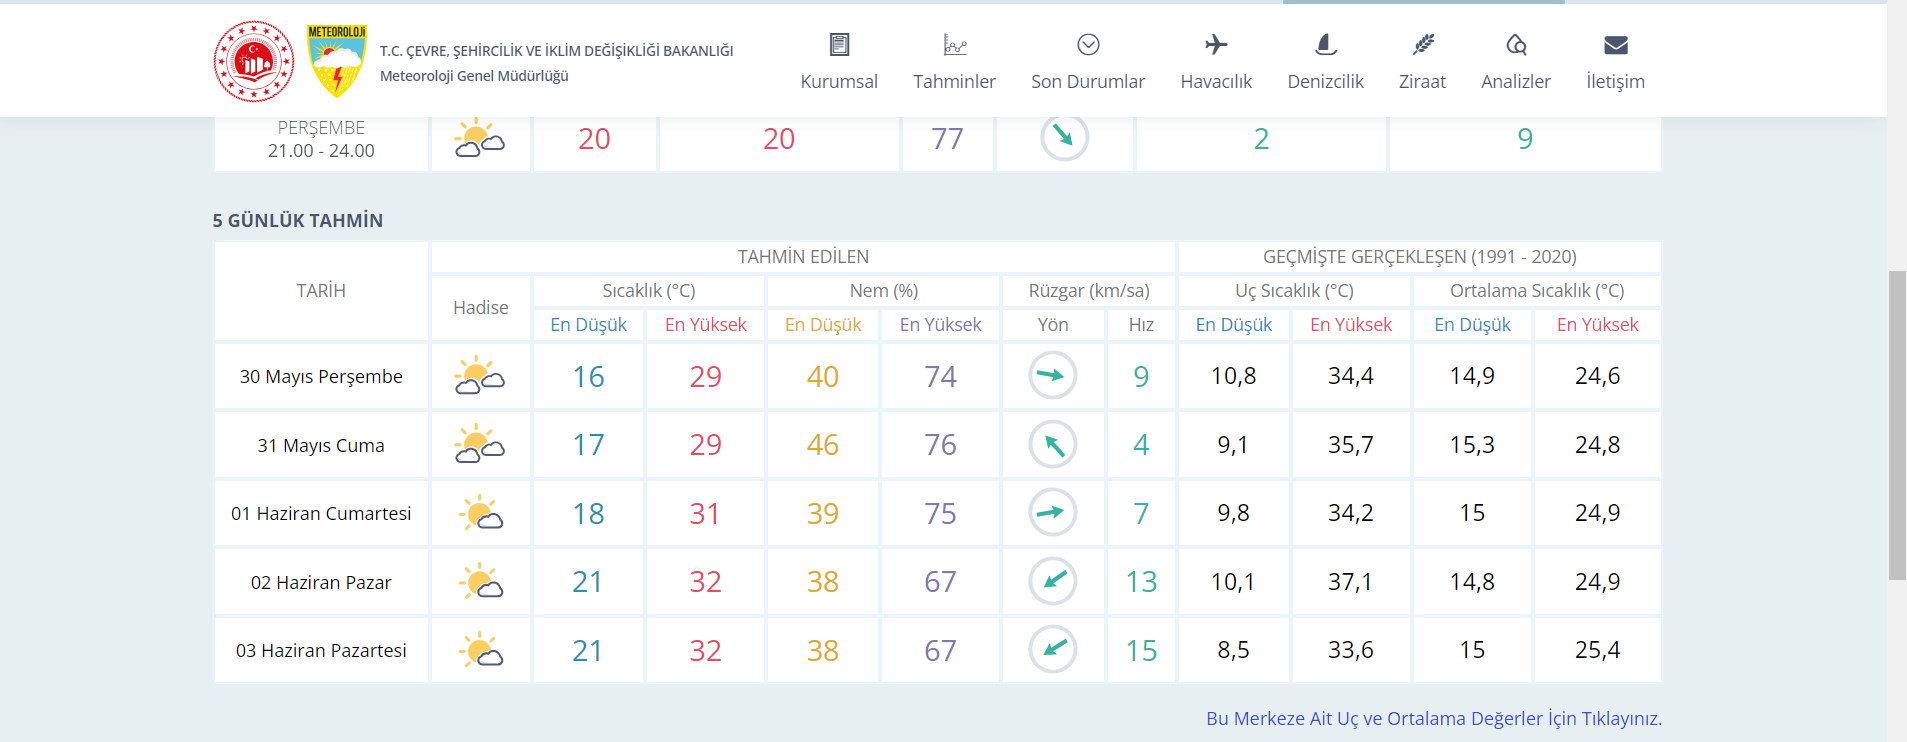The height and width of the screenshot is (742, 1907).
Task: Click the Son Durumlar checkmark icon
Action: [x=1088, y=44]
